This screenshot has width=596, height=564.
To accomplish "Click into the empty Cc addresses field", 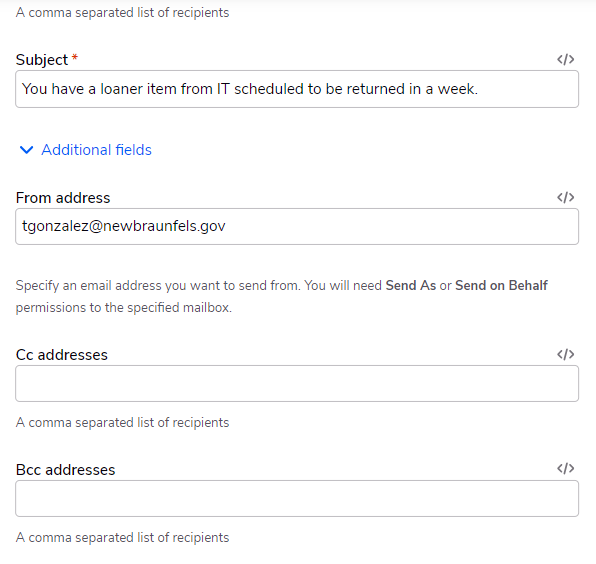I will (x=297, y=383).
